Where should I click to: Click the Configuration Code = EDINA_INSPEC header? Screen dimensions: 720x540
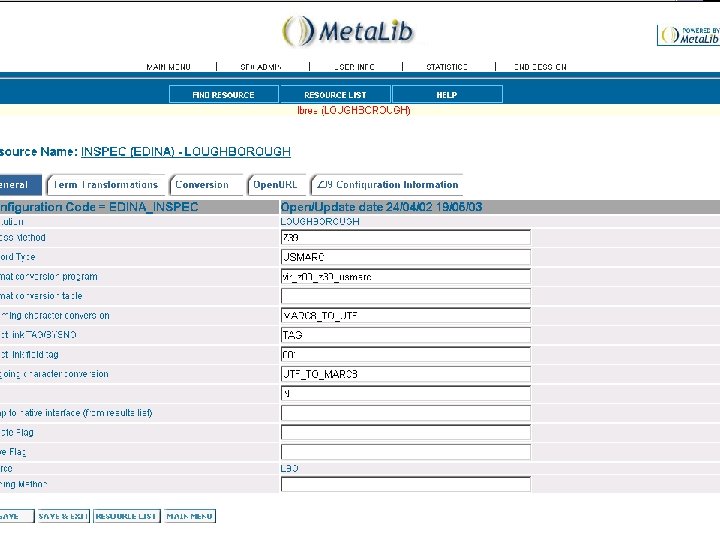(99, 207)
